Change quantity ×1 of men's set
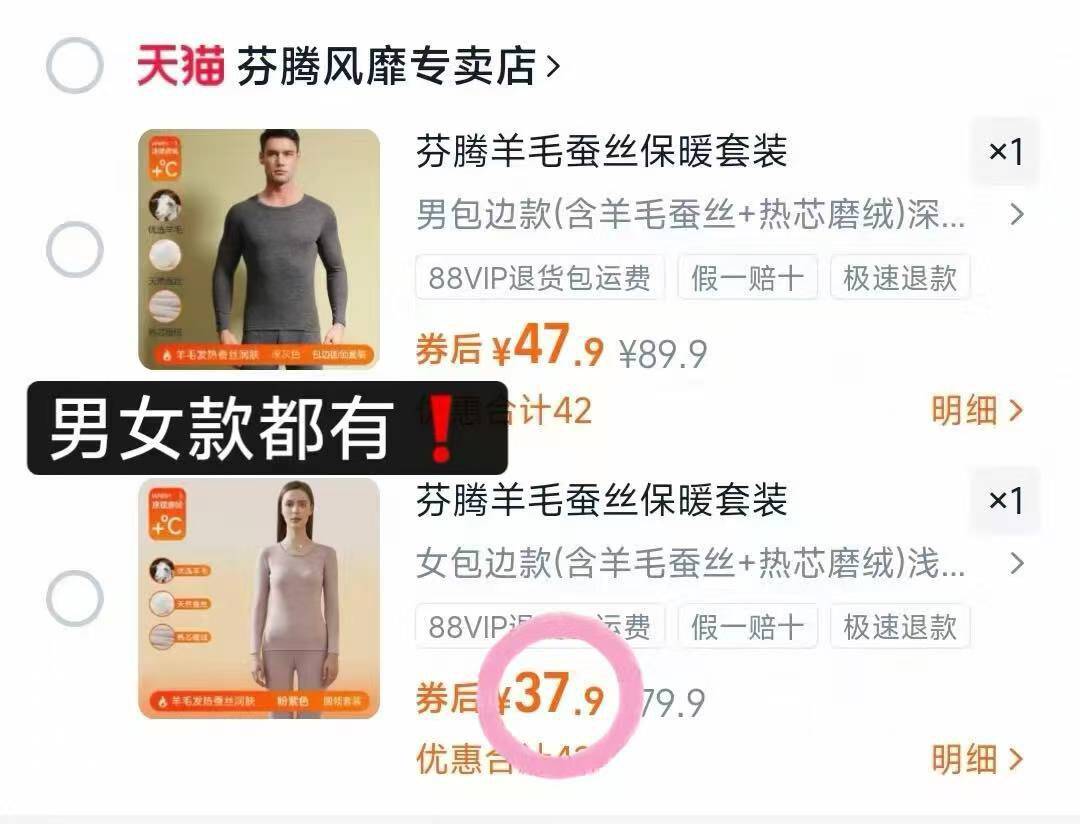 coord(1005,152)
